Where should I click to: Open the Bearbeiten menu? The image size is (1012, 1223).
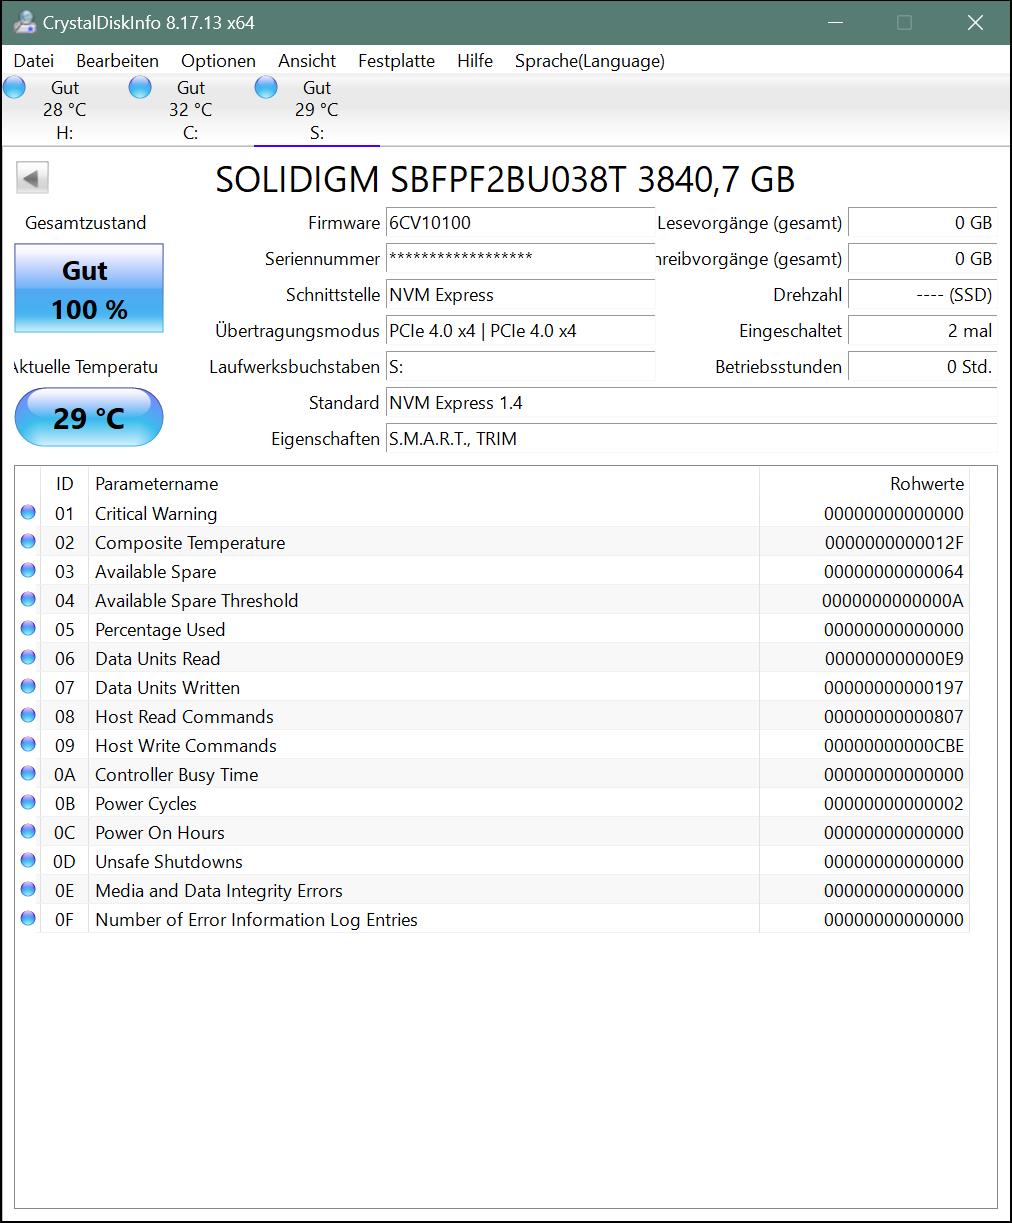click(x=117, y=61)
